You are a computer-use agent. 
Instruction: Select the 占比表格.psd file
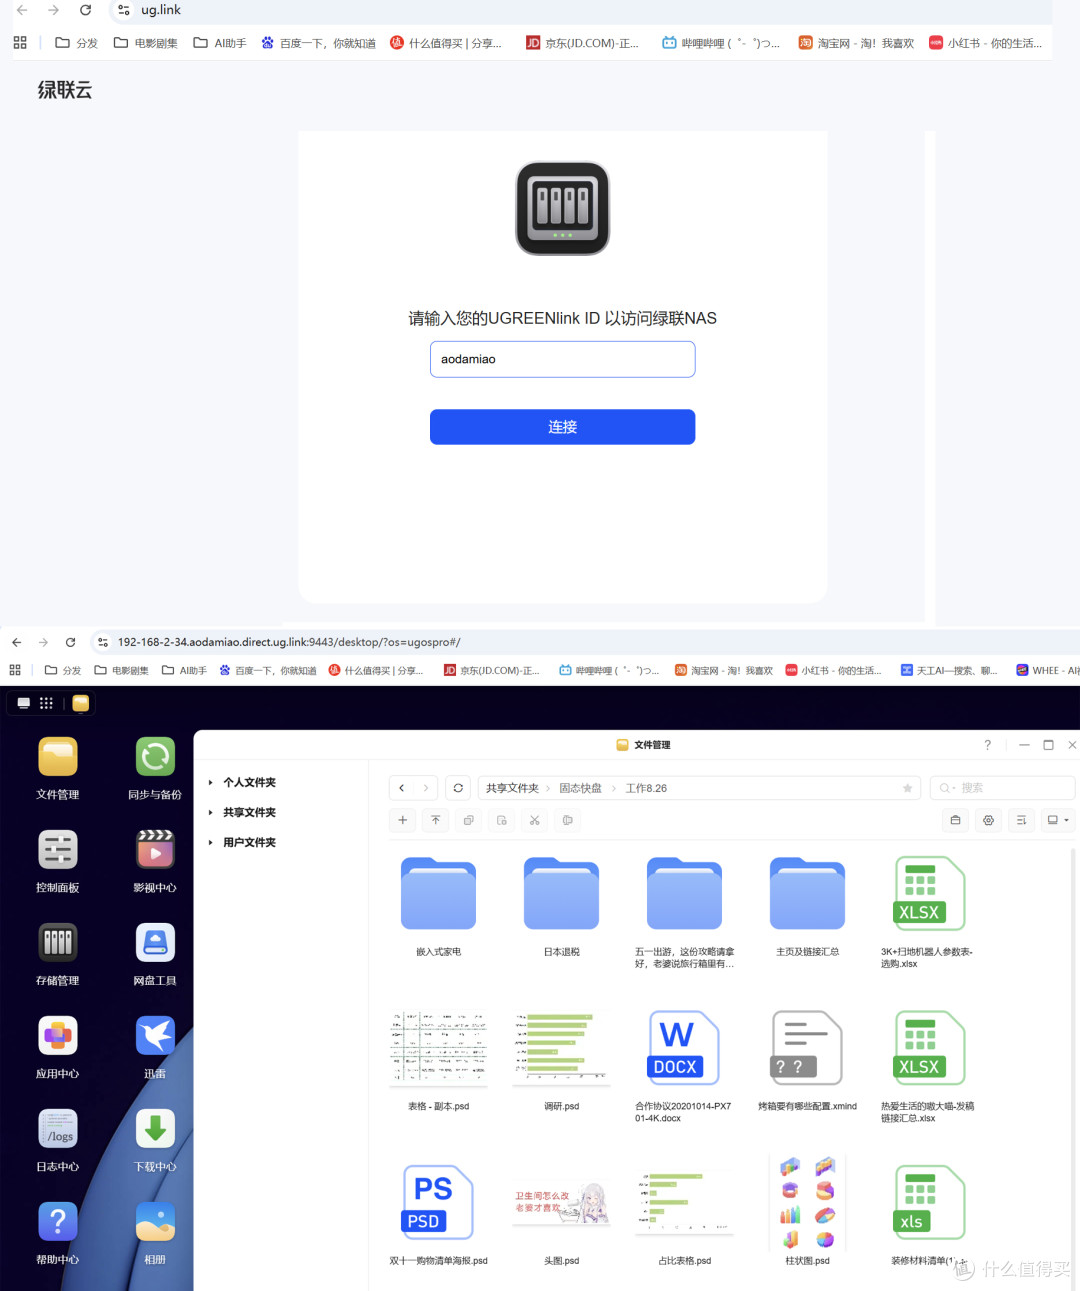click(684, 1202)
